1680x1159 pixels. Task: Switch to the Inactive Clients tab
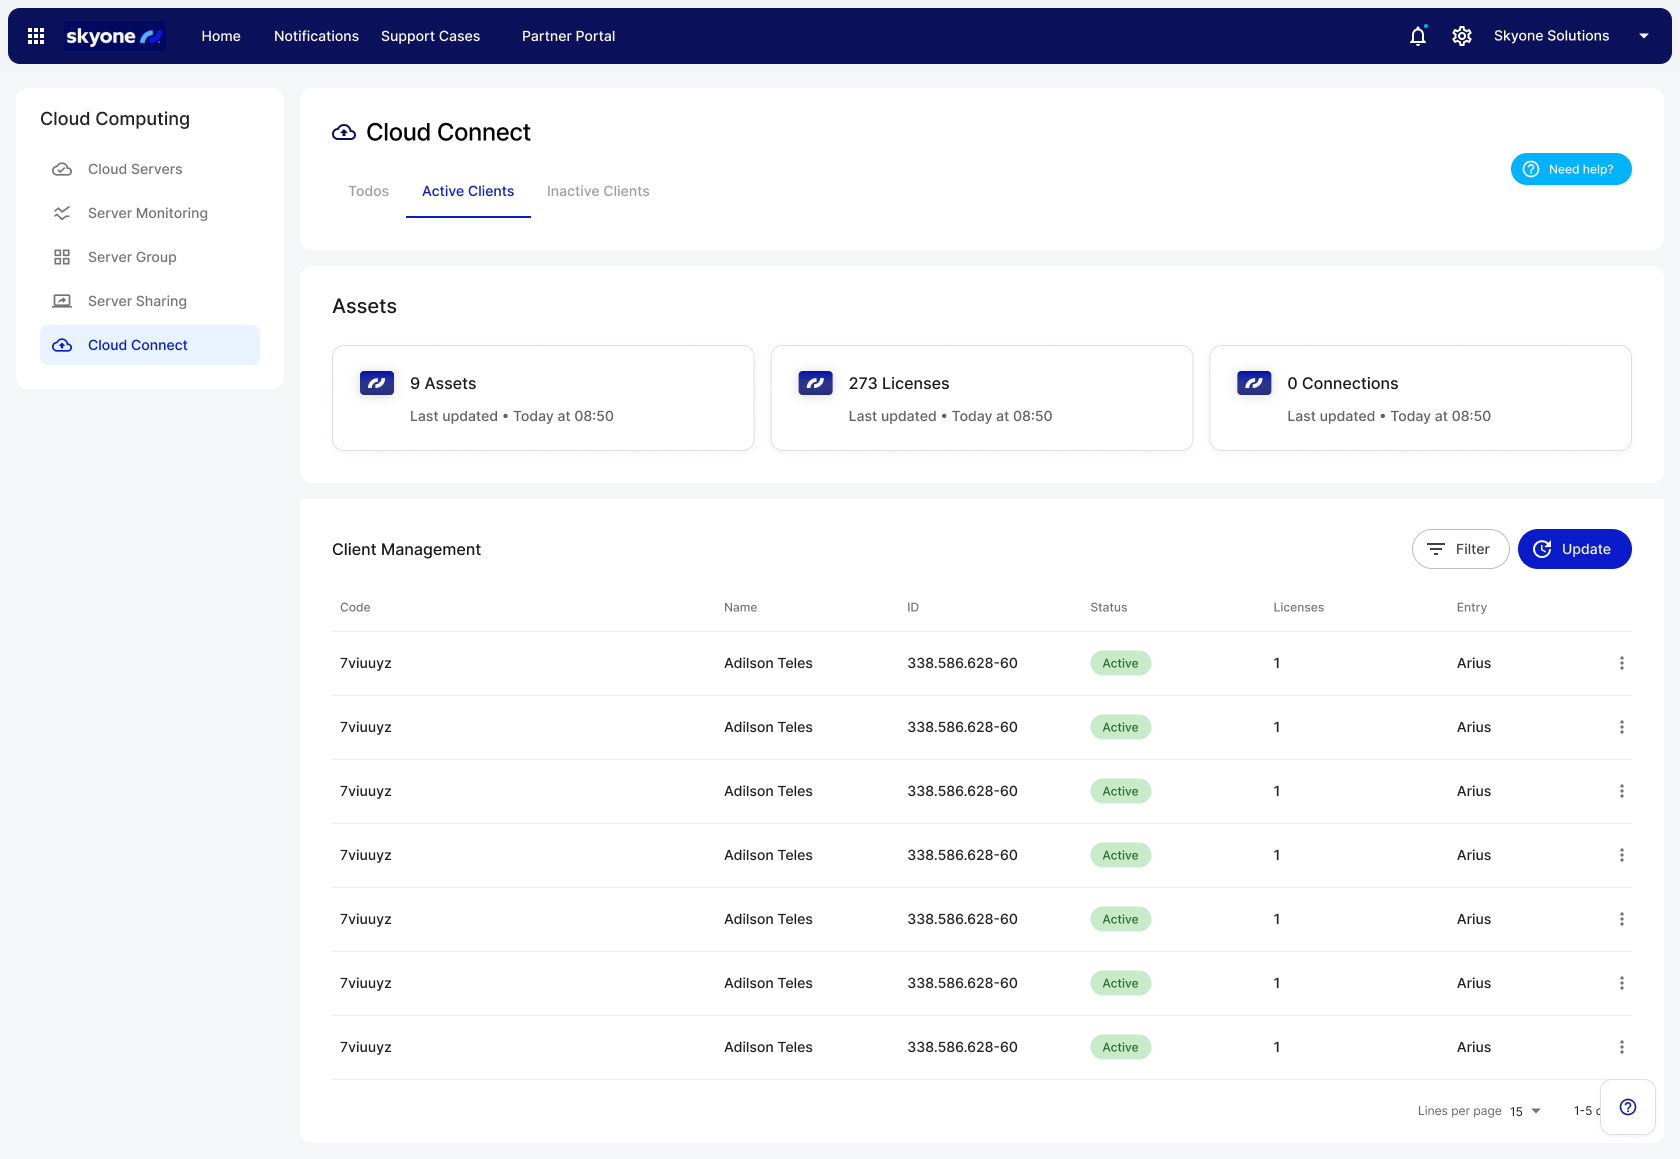(598, 191)
